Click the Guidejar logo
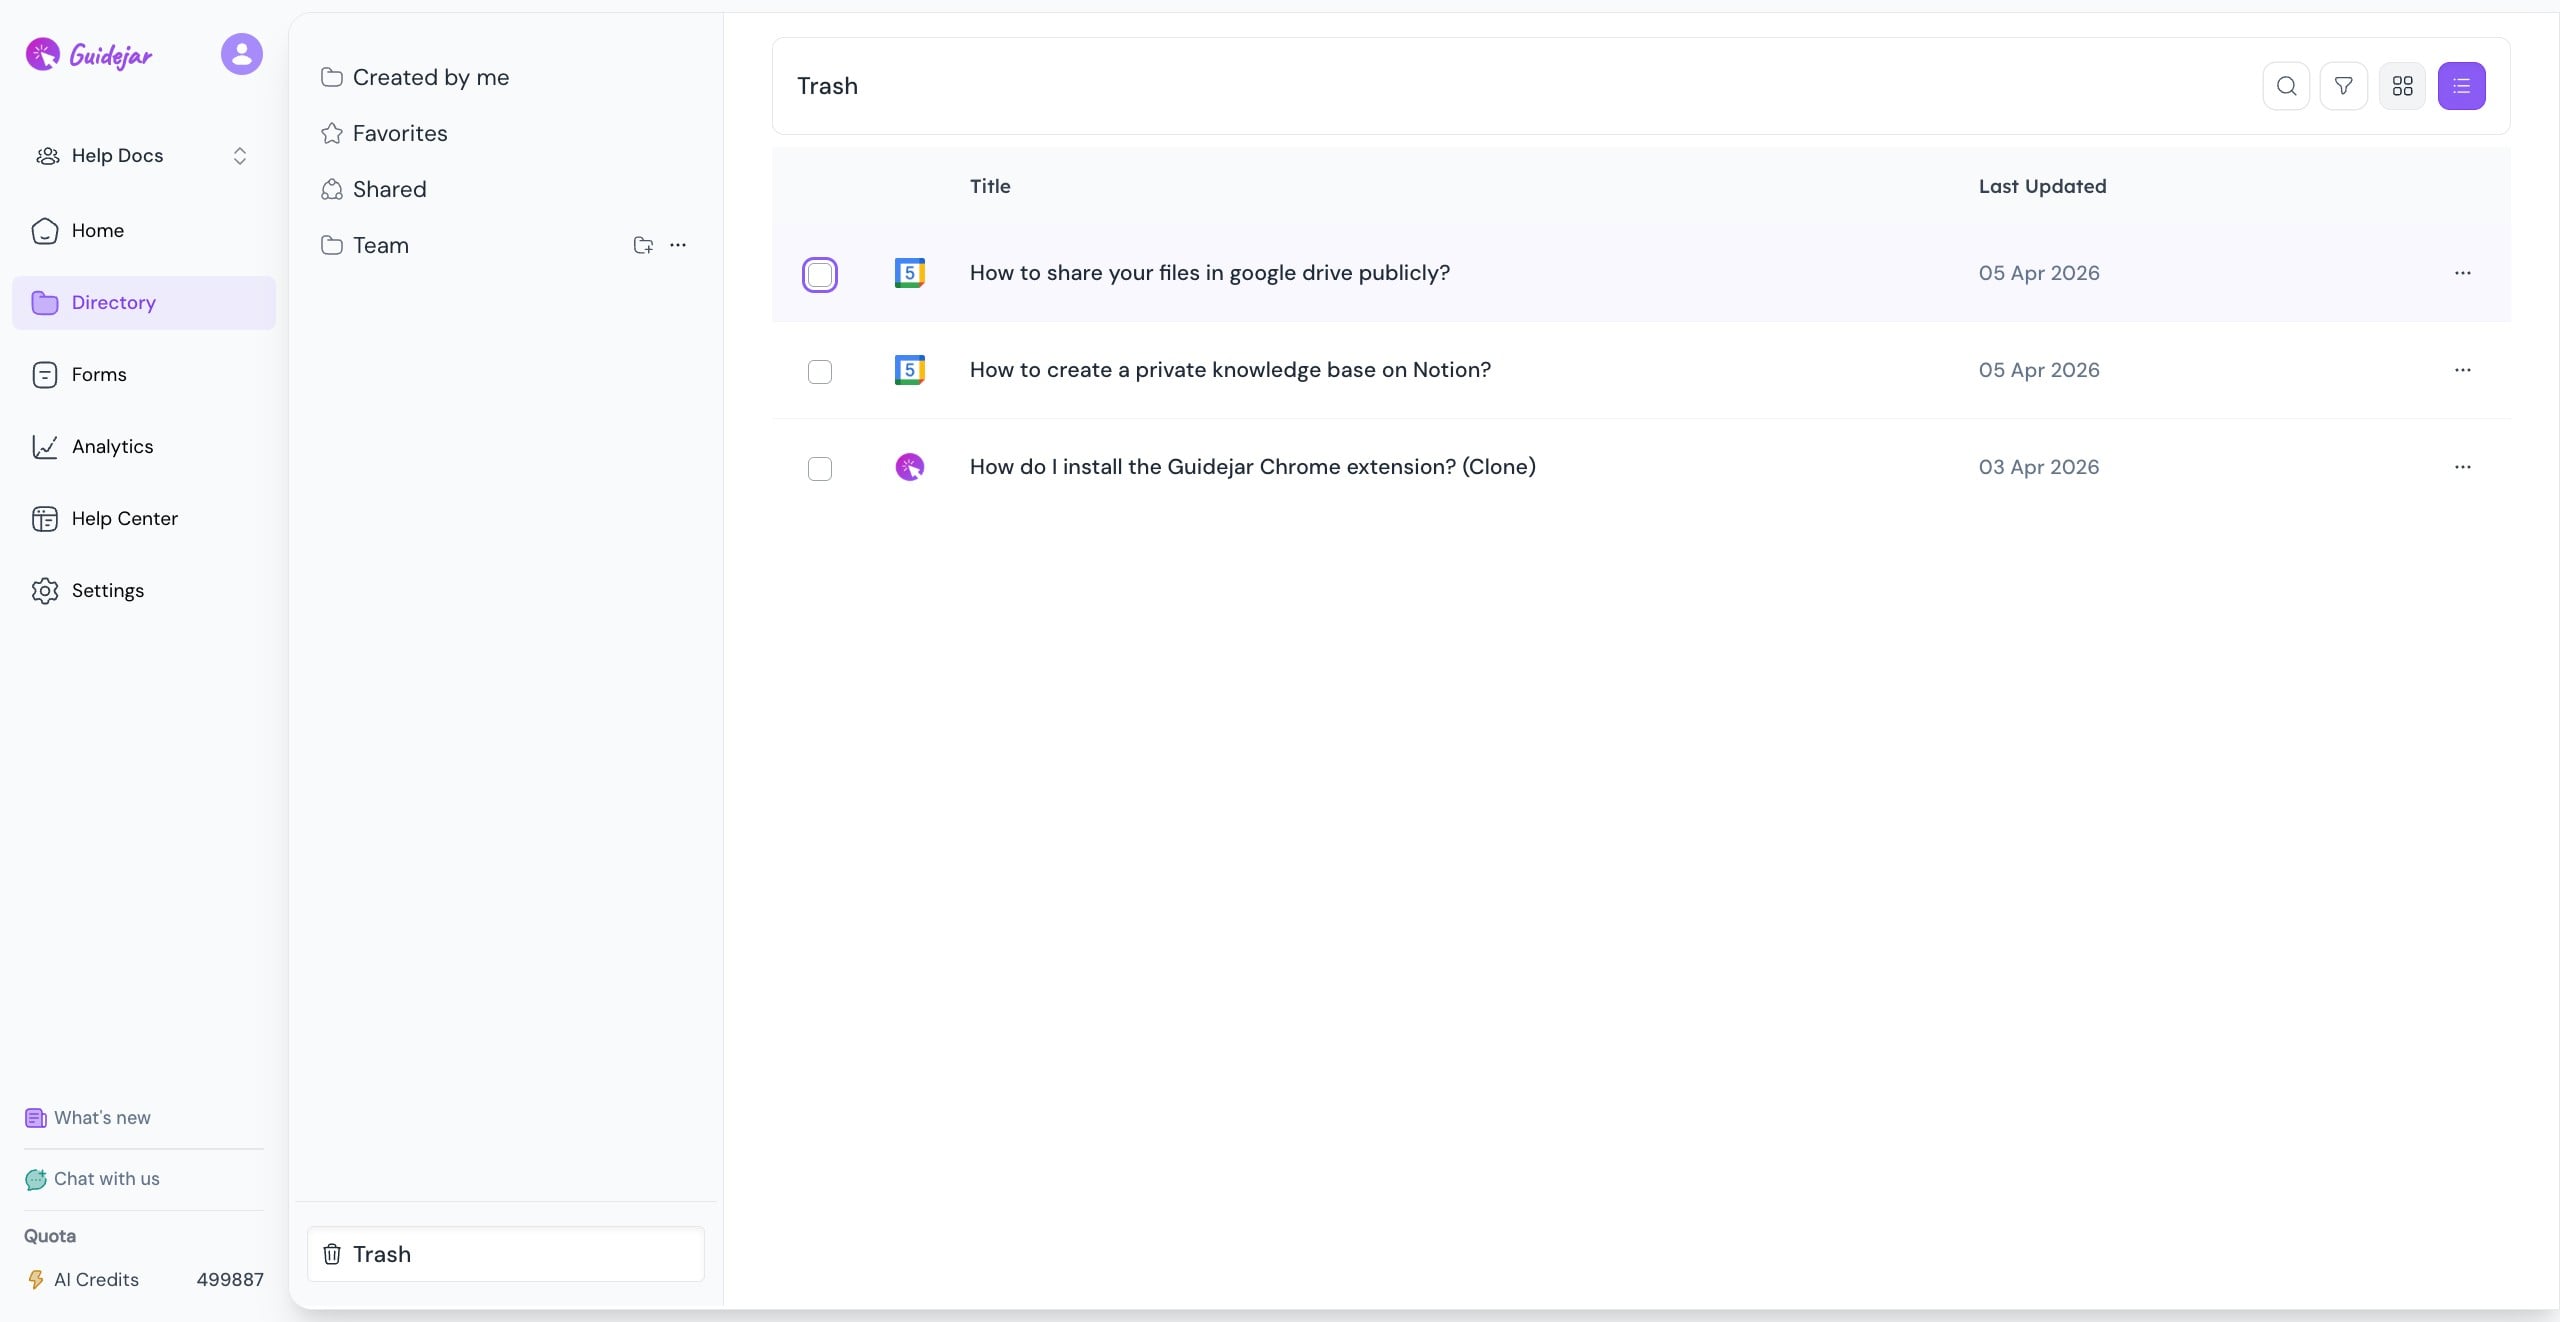 click(x=89, y=55)
